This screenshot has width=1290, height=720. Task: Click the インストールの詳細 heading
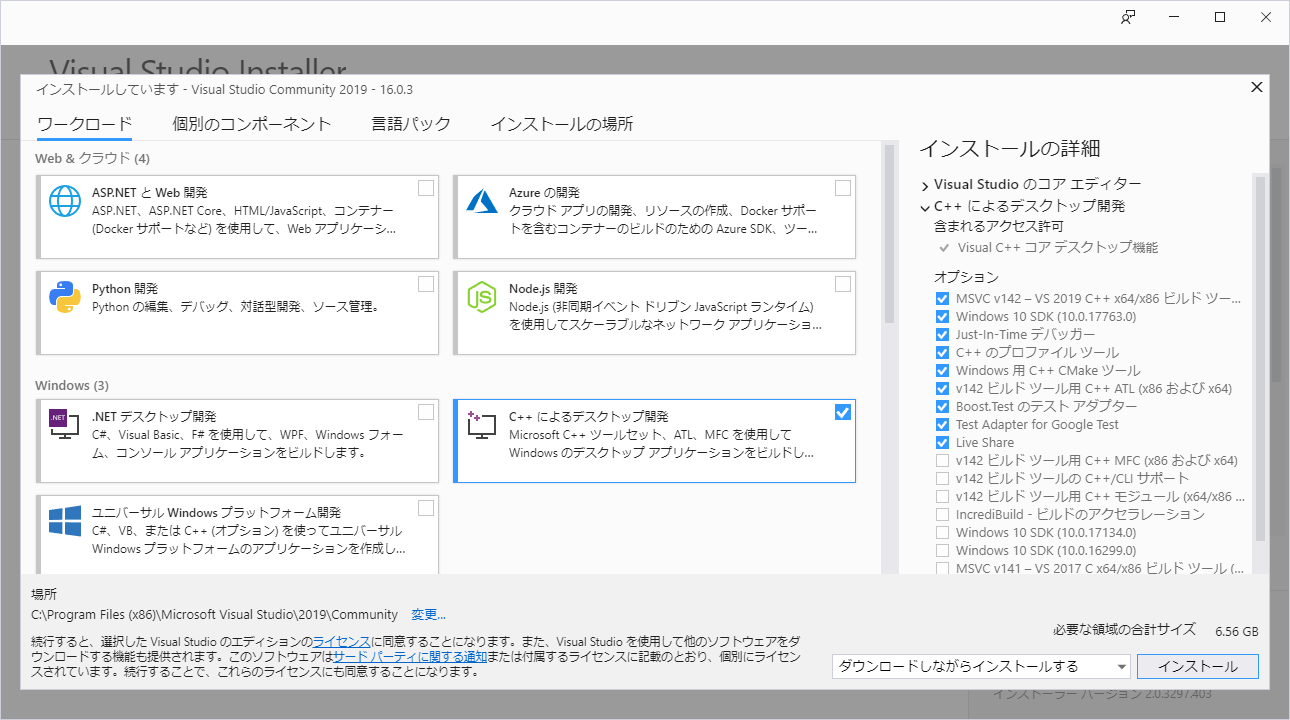[x=1009, y=149]
